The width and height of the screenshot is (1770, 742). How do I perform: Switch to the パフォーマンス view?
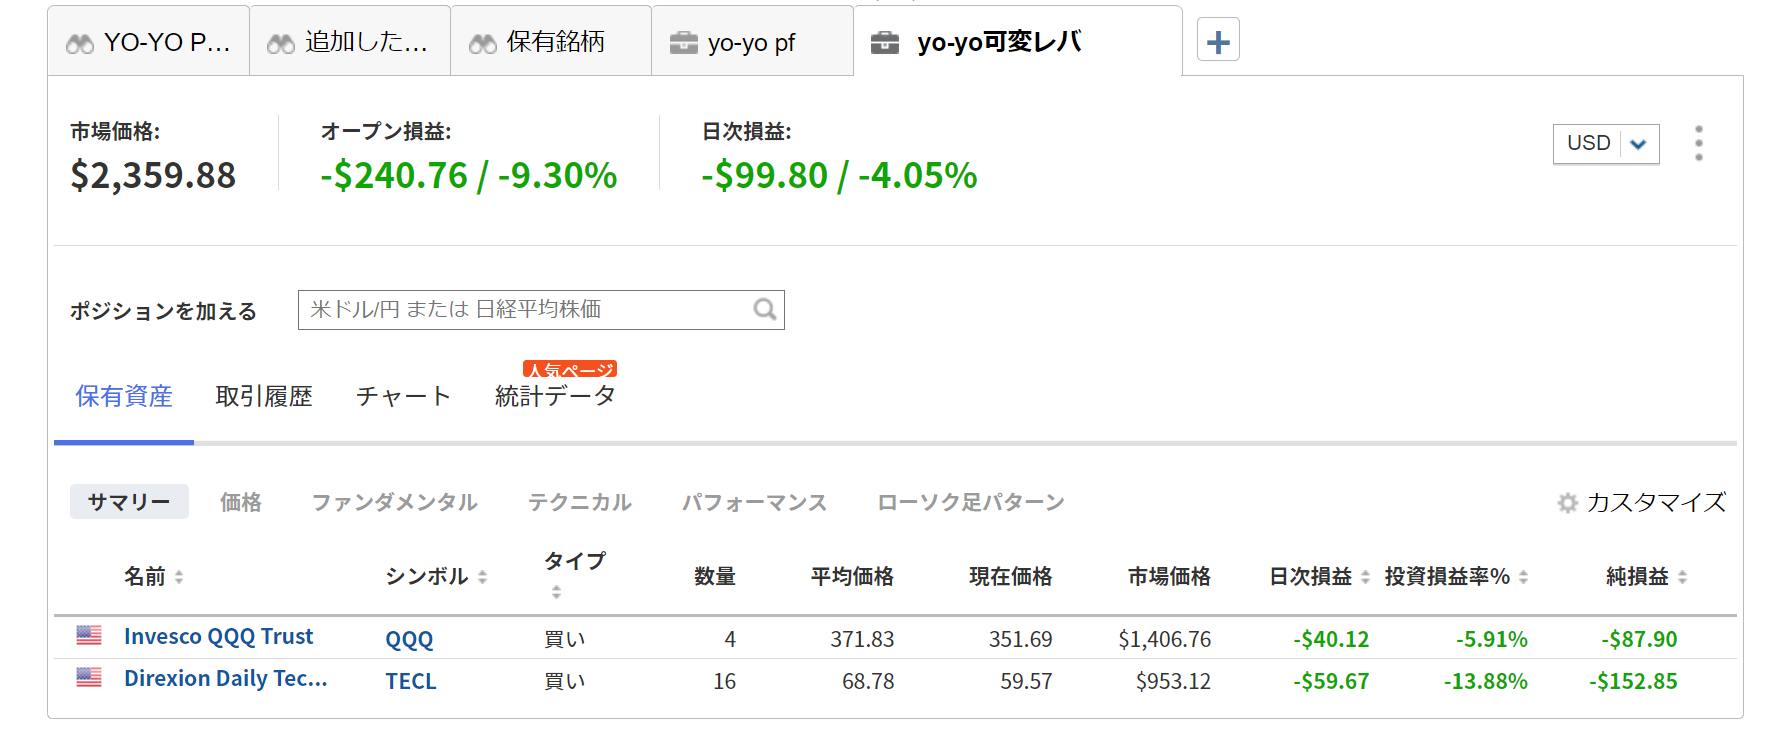(755, 502)
